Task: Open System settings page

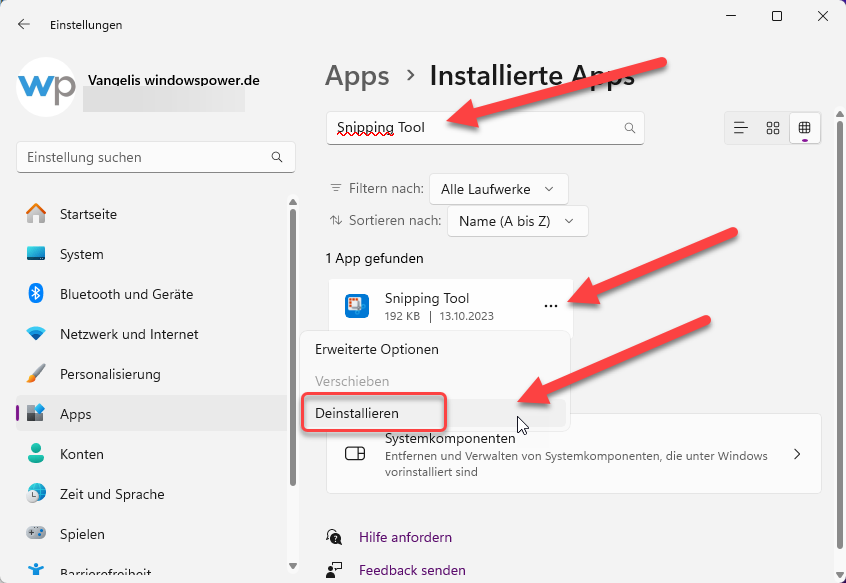Action: click(x=152, y=253)
